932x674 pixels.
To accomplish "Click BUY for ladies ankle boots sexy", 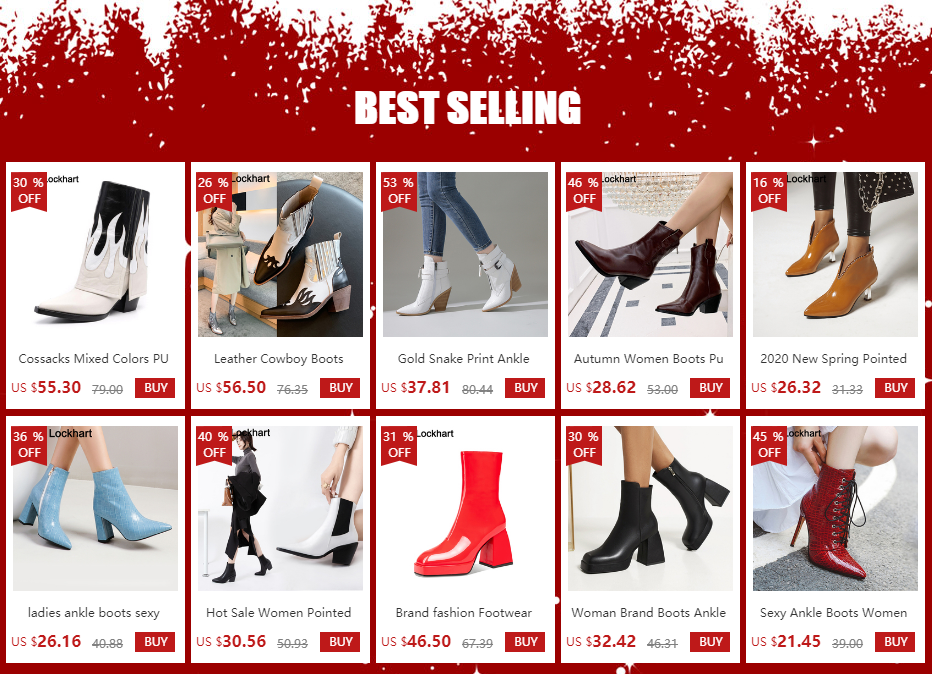I will 155,641.
